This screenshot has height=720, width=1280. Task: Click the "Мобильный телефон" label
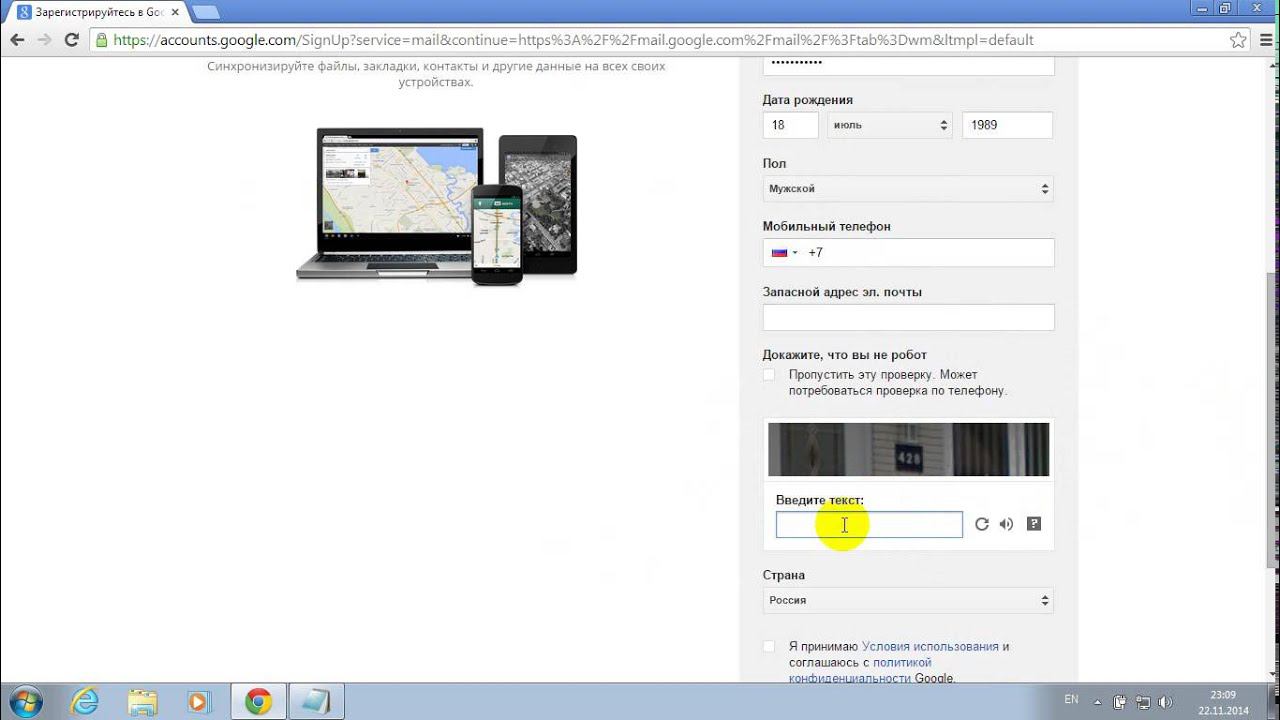tap(826, 226)
